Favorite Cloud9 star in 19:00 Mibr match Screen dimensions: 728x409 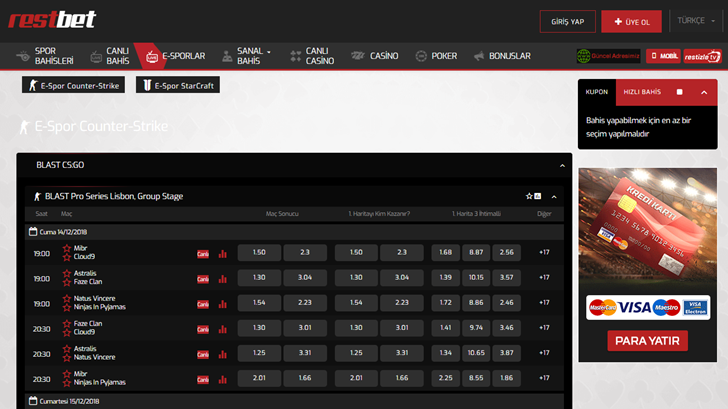(x=67, y=257)
